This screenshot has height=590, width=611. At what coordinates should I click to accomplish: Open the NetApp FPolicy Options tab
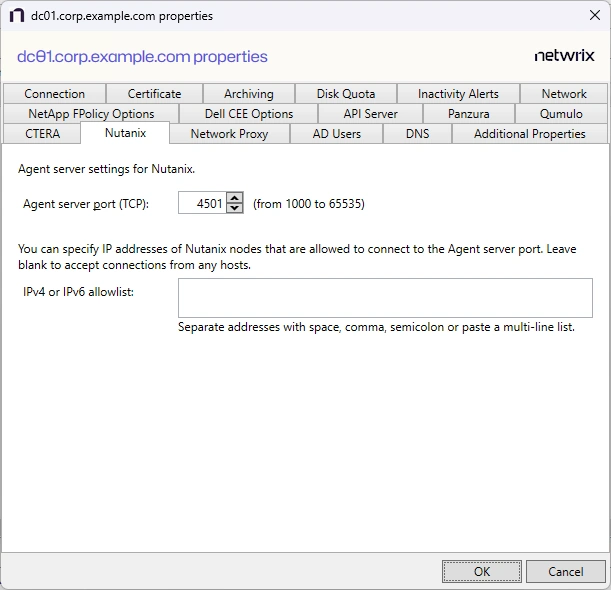point(91,114)
